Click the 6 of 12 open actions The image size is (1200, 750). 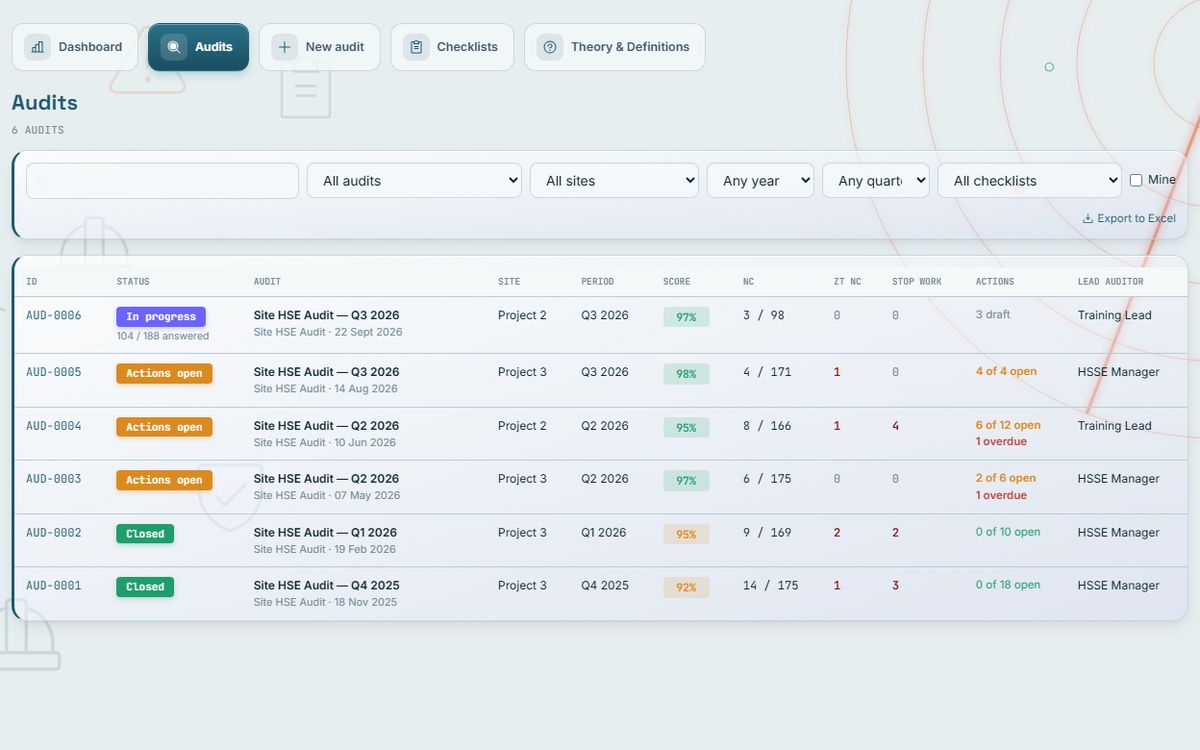coord(1008,425)
